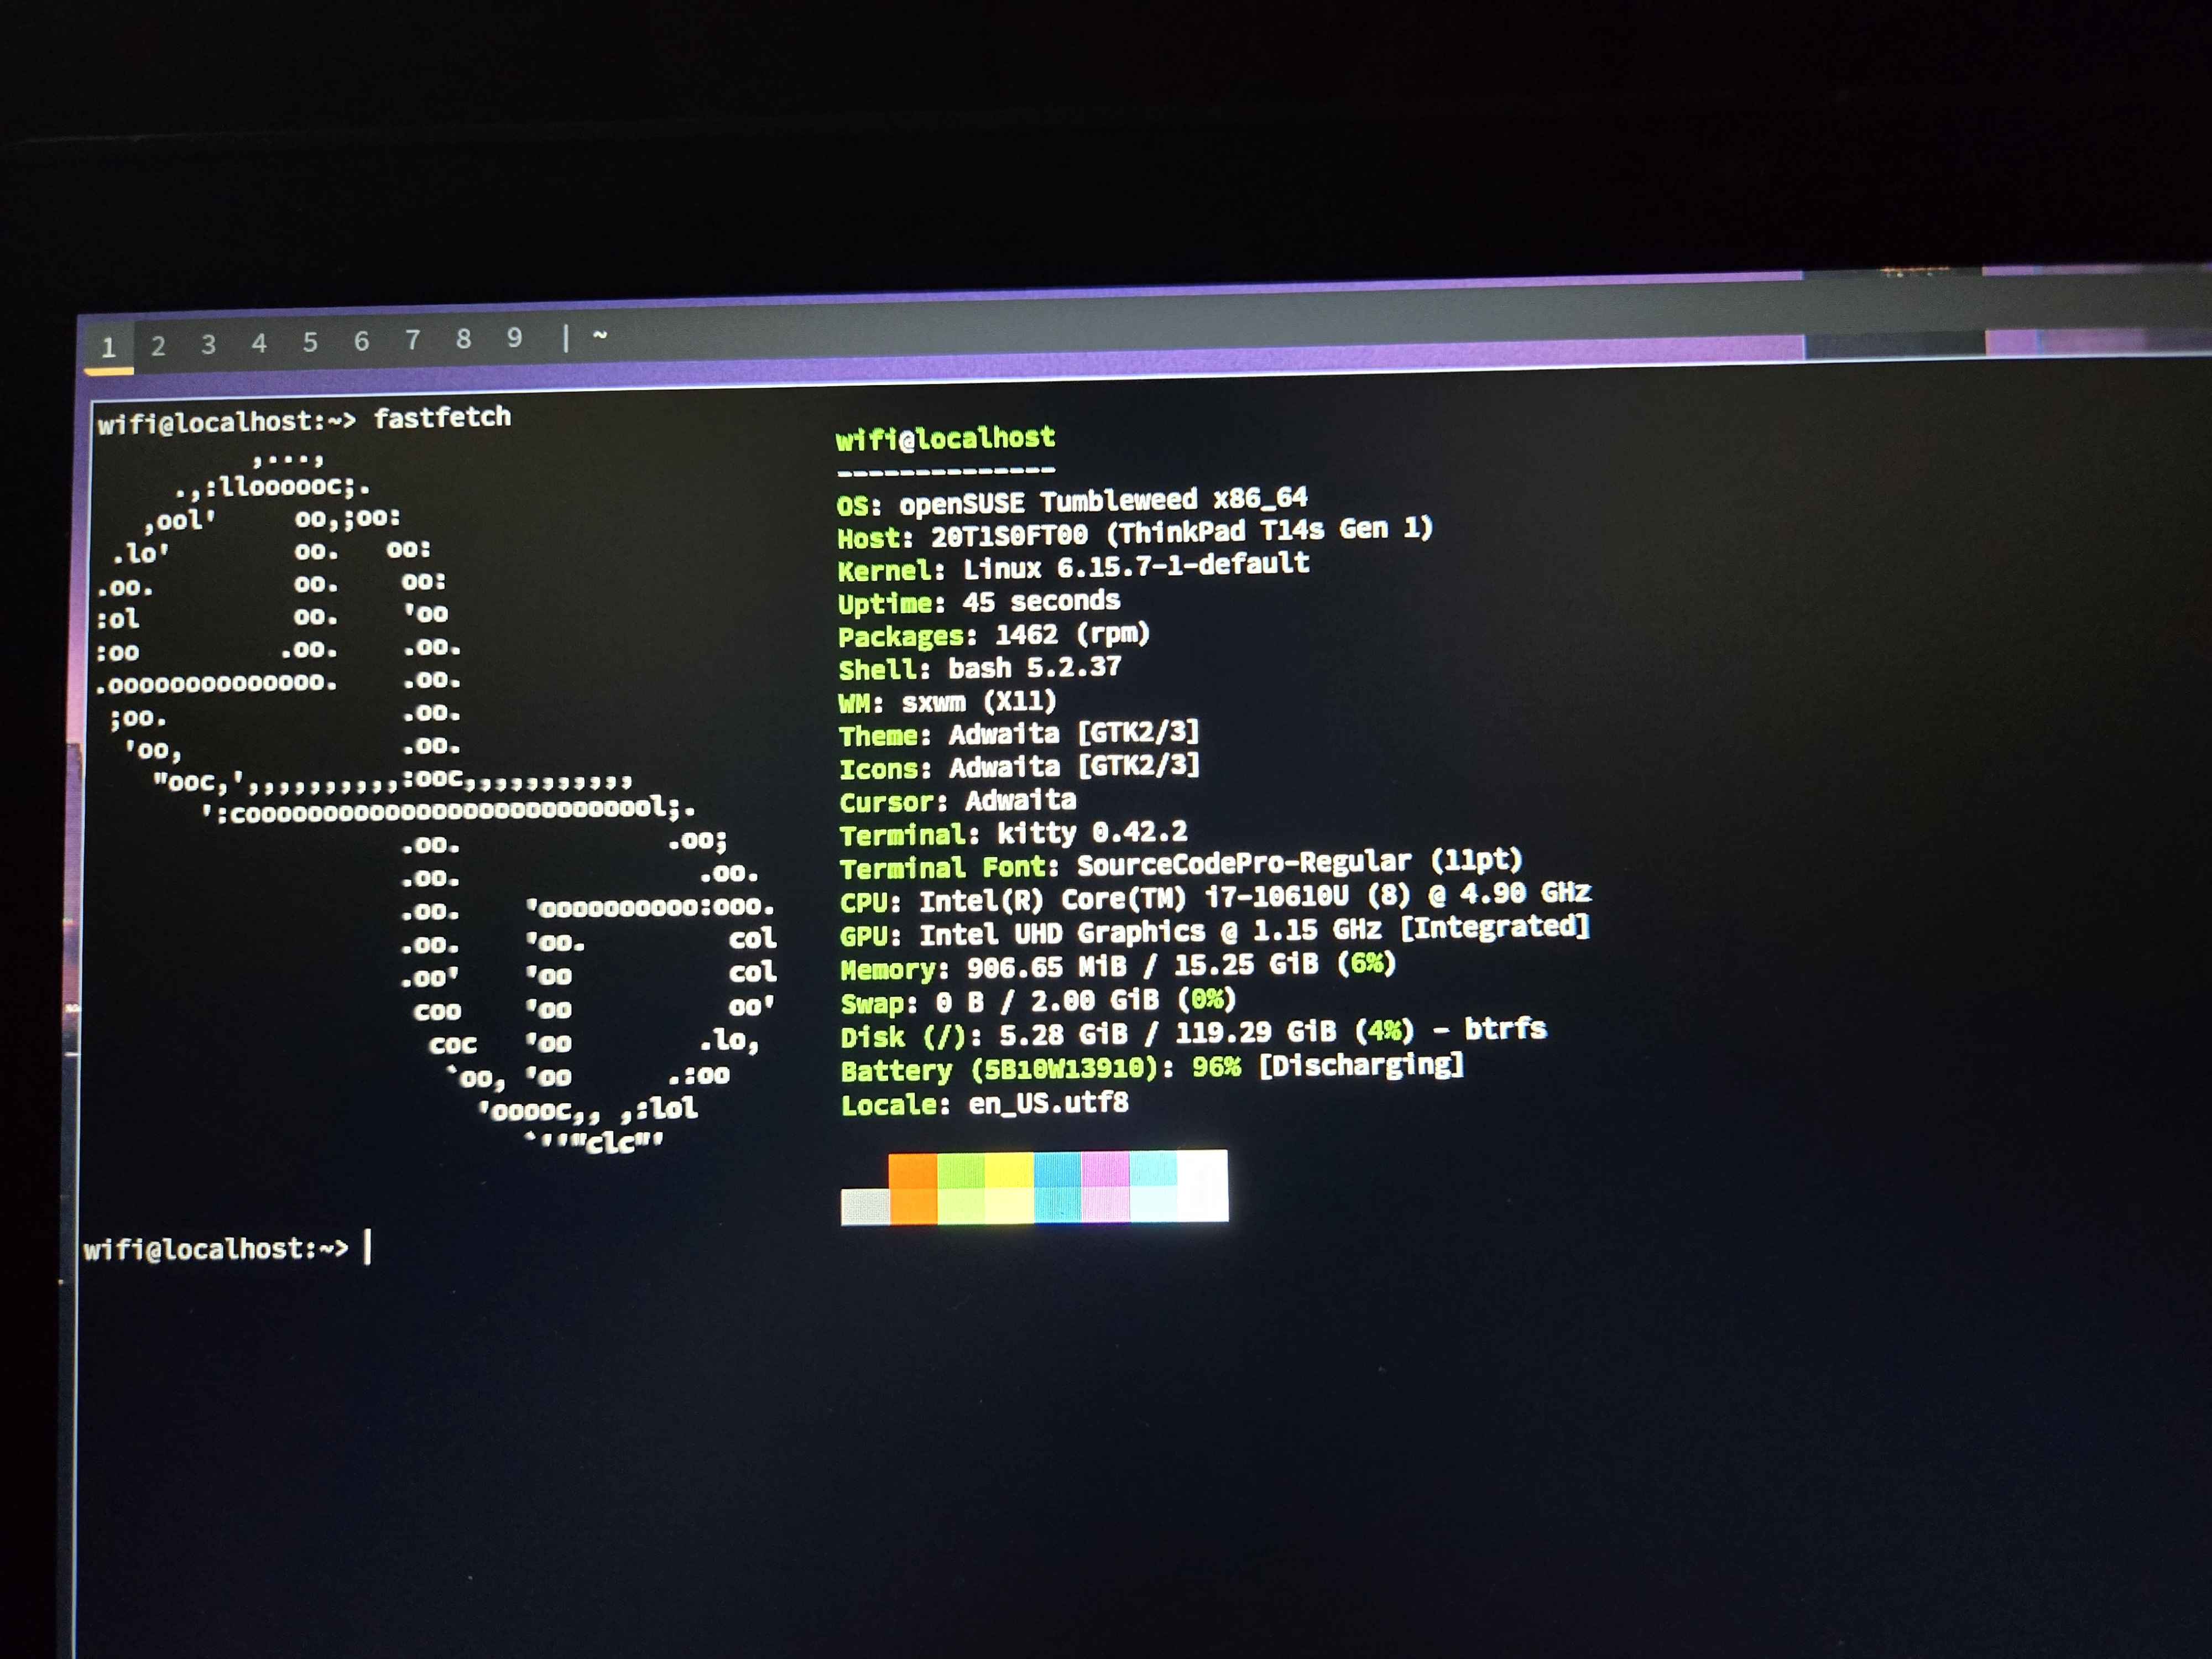Click 'Theme: Adwaita [GTK2/3]' line
The height and width of the screenshot is (1659, 2212).
point(1019,735)
